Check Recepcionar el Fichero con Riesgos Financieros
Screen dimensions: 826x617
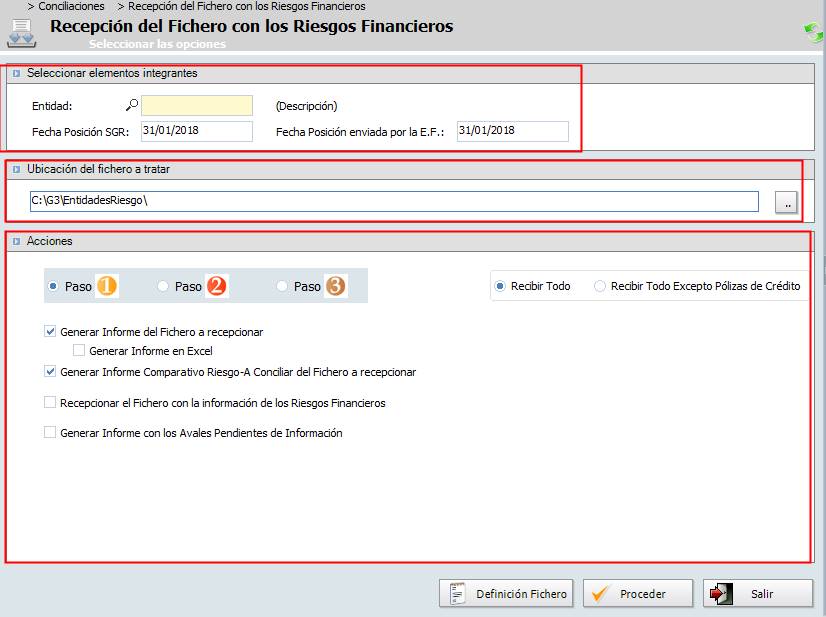tap(50, 403)
